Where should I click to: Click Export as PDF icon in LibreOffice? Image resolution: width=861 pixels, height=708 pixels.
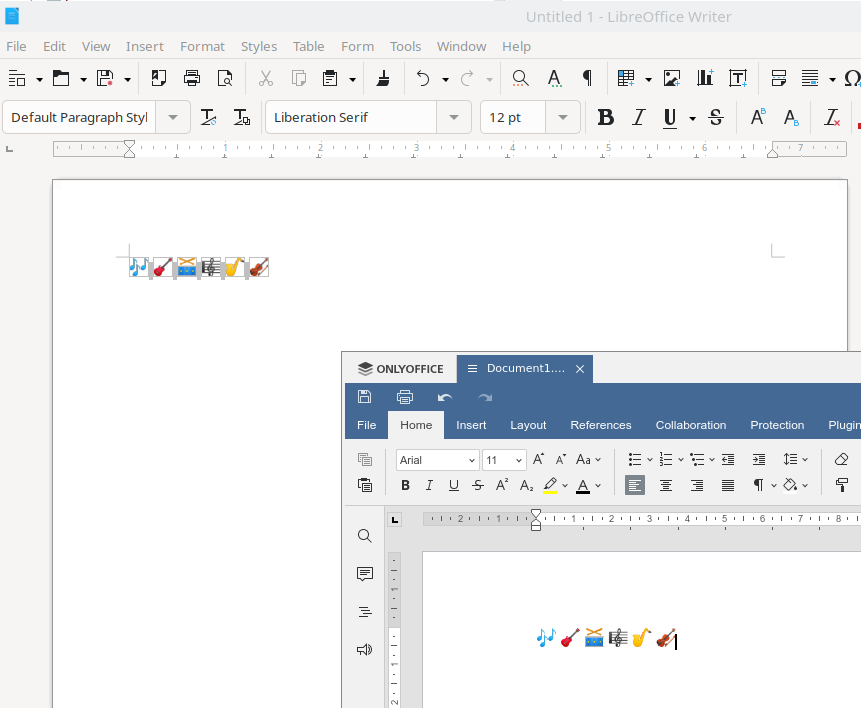click(x=159, y=79)
